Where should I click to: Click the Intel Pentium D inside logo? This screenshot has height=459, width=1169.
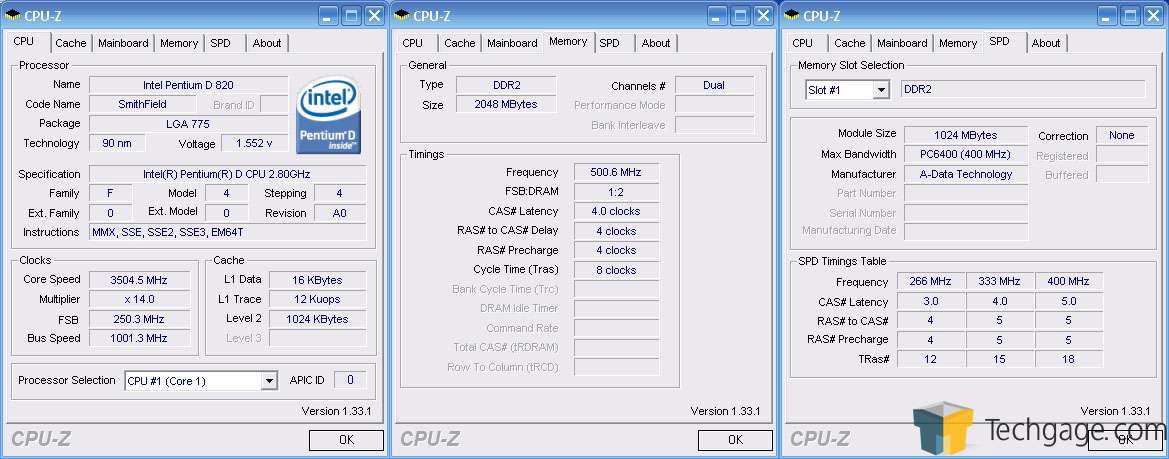coord(329,115)
